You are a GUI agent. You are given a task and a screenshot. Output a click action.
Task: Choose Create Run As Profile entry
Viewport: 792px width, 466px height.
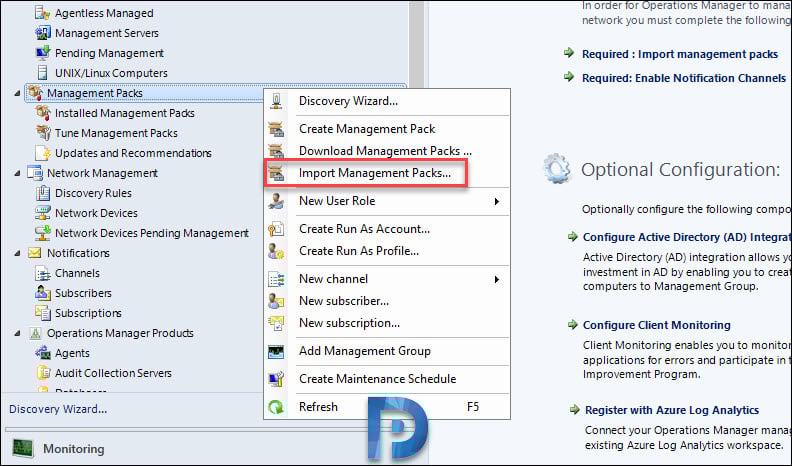(387, 251)
